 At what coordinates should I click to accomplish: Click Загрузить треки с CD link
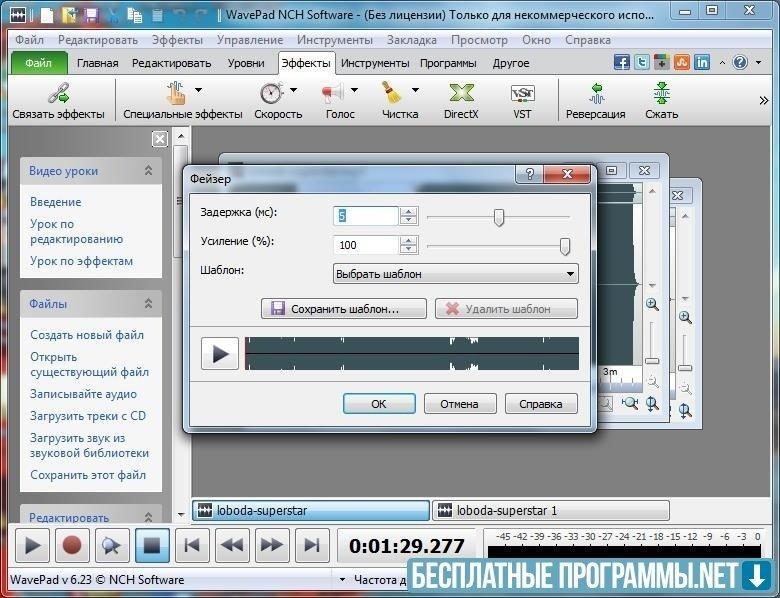click(x=88, y=416)
